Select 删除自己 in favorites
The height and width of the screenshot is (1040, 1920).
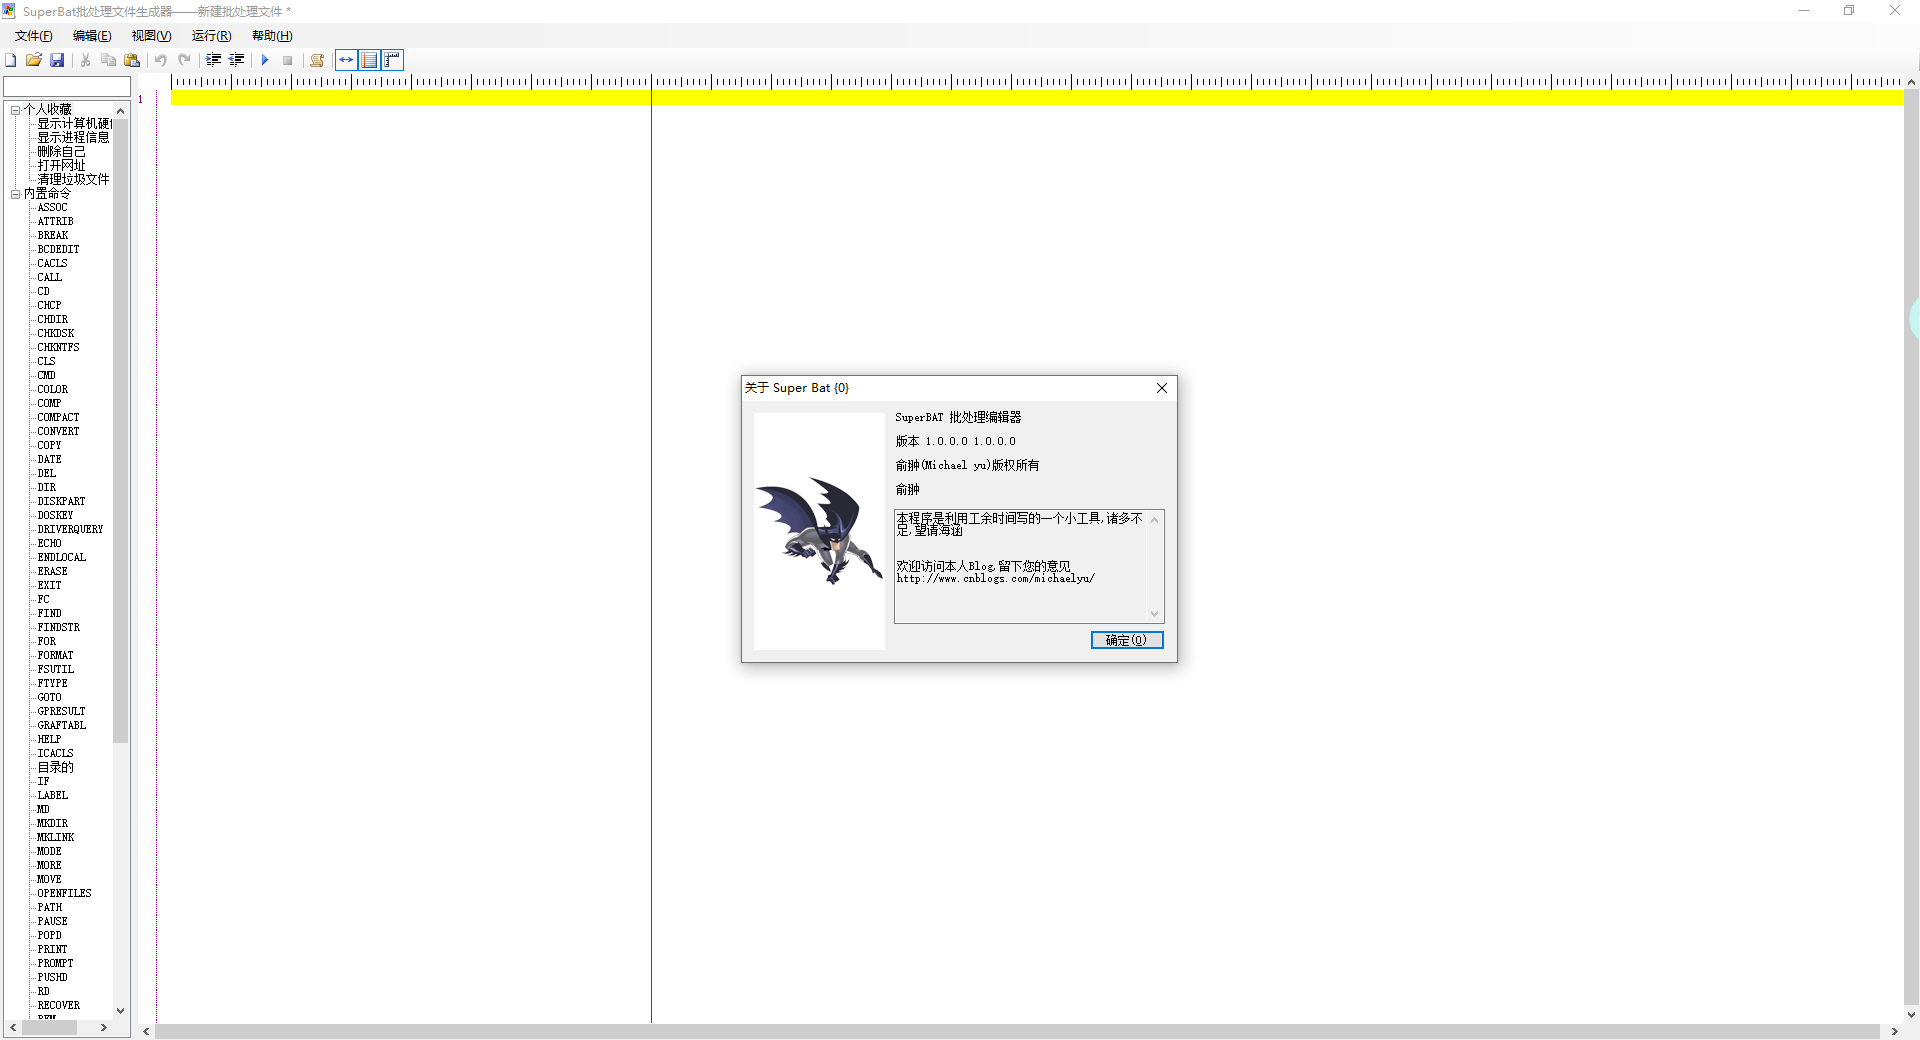click(61, 152)
